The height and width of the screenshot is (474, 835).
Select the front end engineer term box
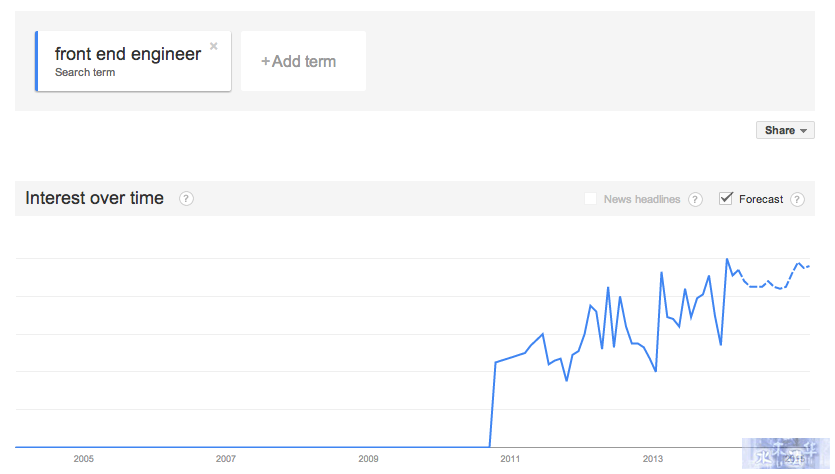tap(133, 61)
